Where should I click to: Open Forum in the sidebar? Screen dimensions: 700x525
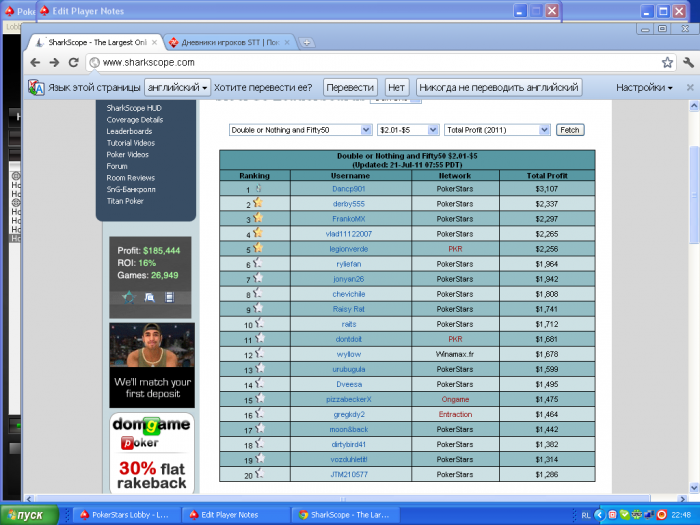[117, 166]
